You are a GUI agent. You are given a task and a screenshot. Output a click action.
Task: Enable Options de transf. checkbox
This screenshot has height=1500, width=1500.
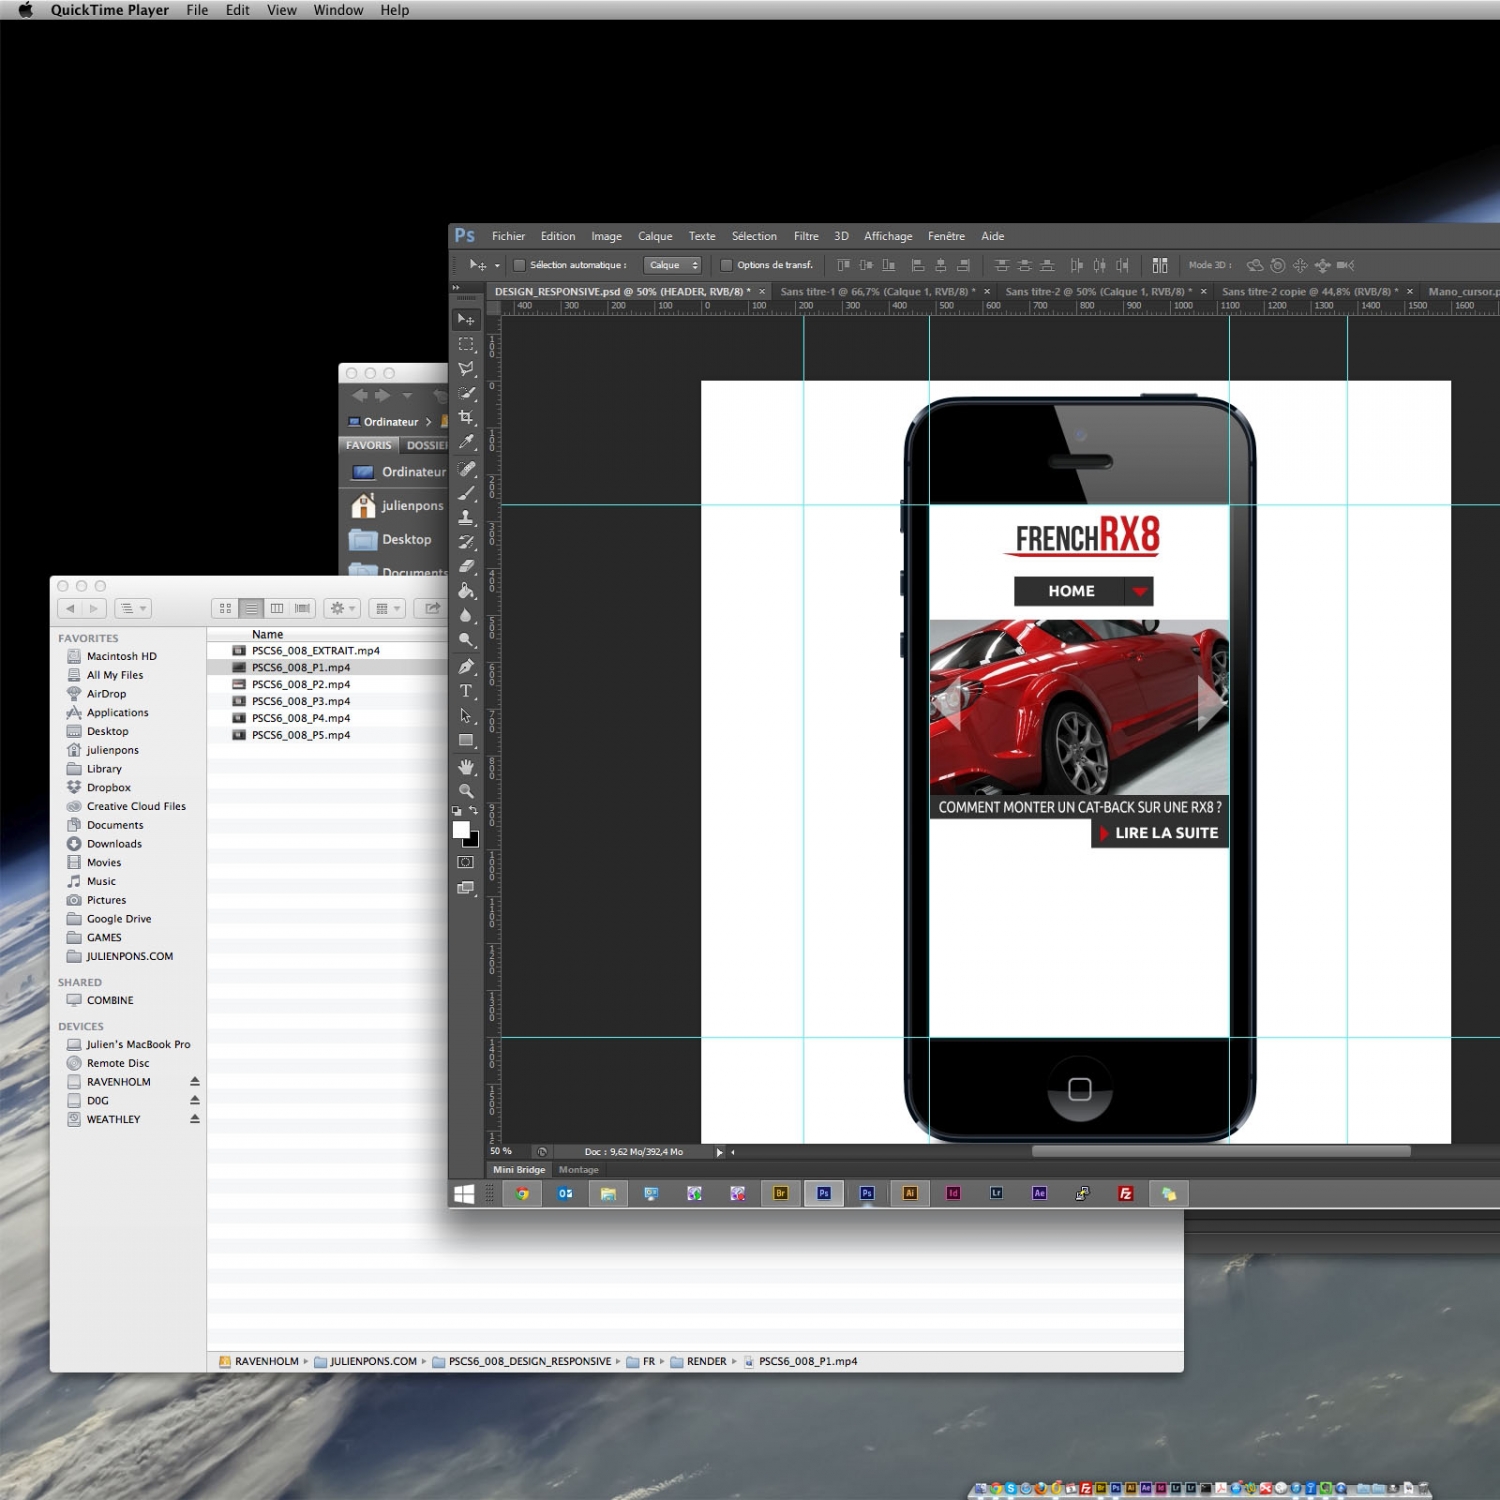coord(727,265)
